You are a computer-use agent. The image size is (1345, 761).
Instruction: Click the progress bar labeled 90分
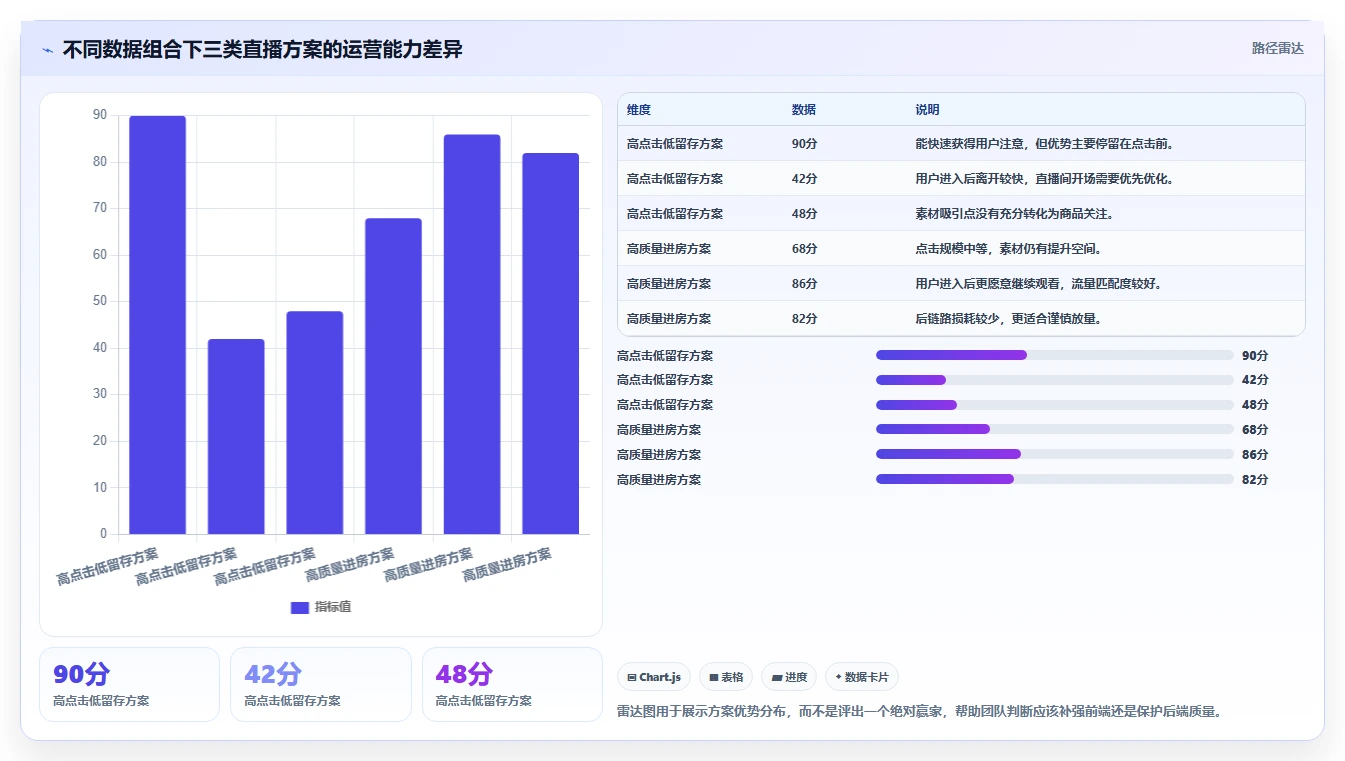pos(1055,355)
